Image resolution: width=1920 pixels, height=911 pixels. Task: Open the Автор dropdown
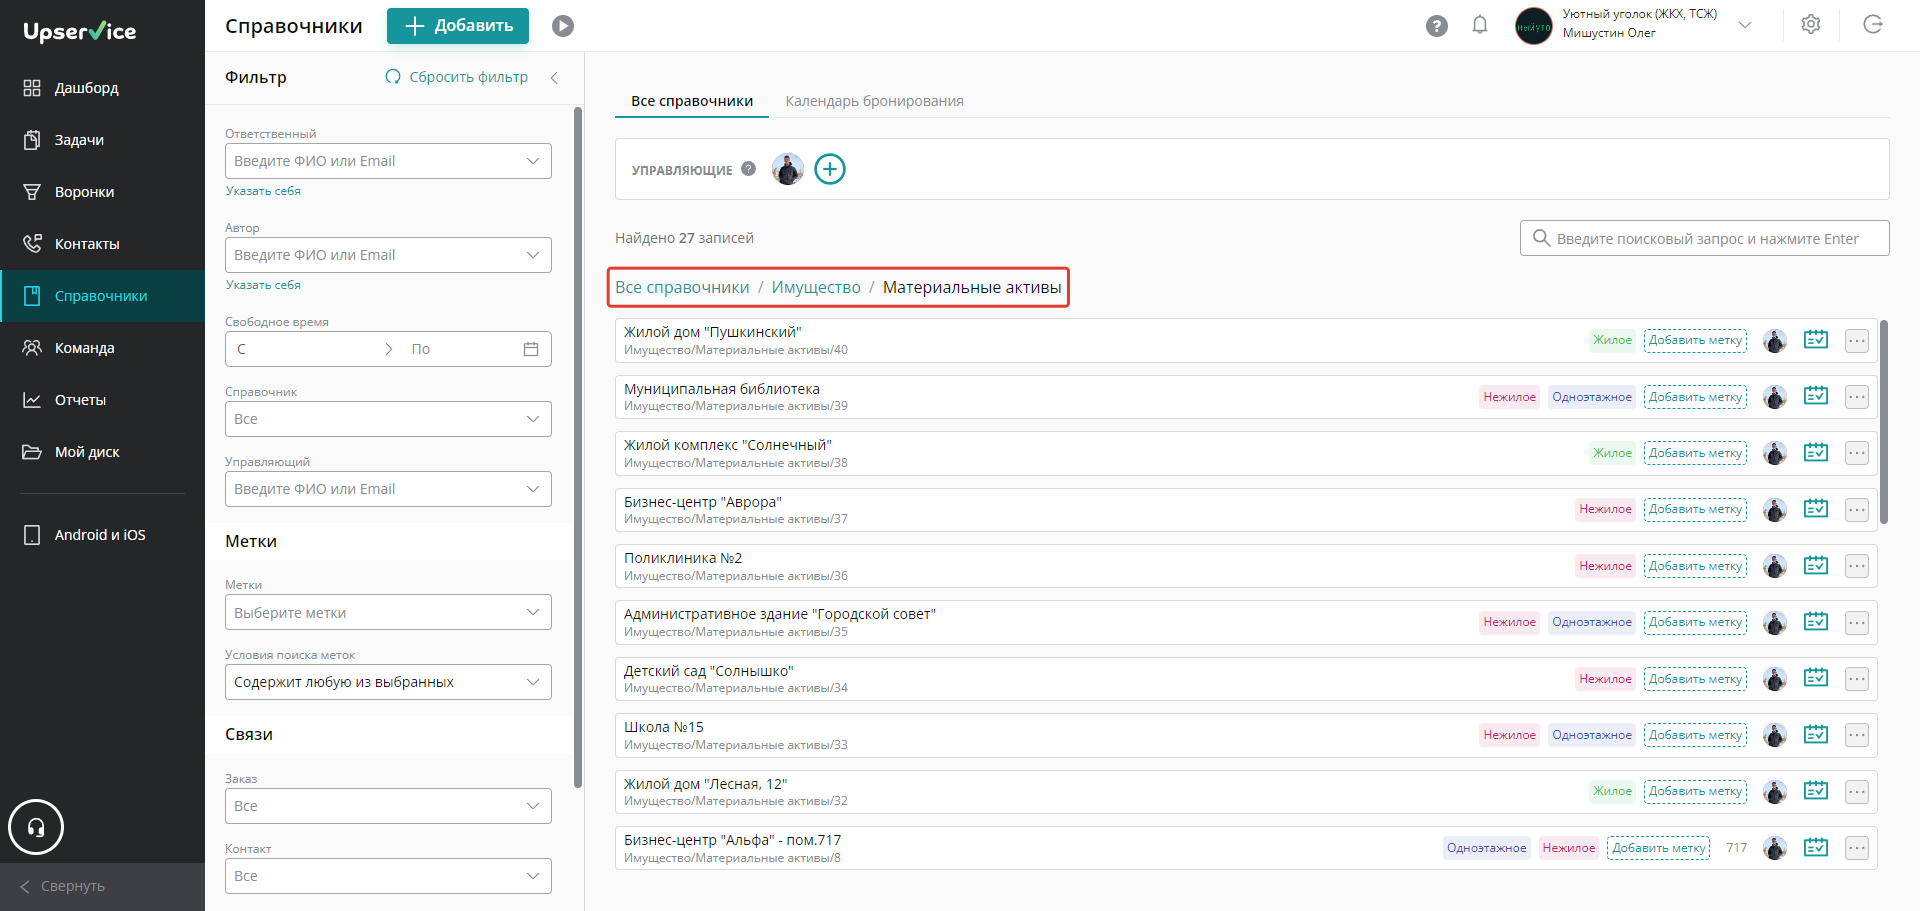388,255
